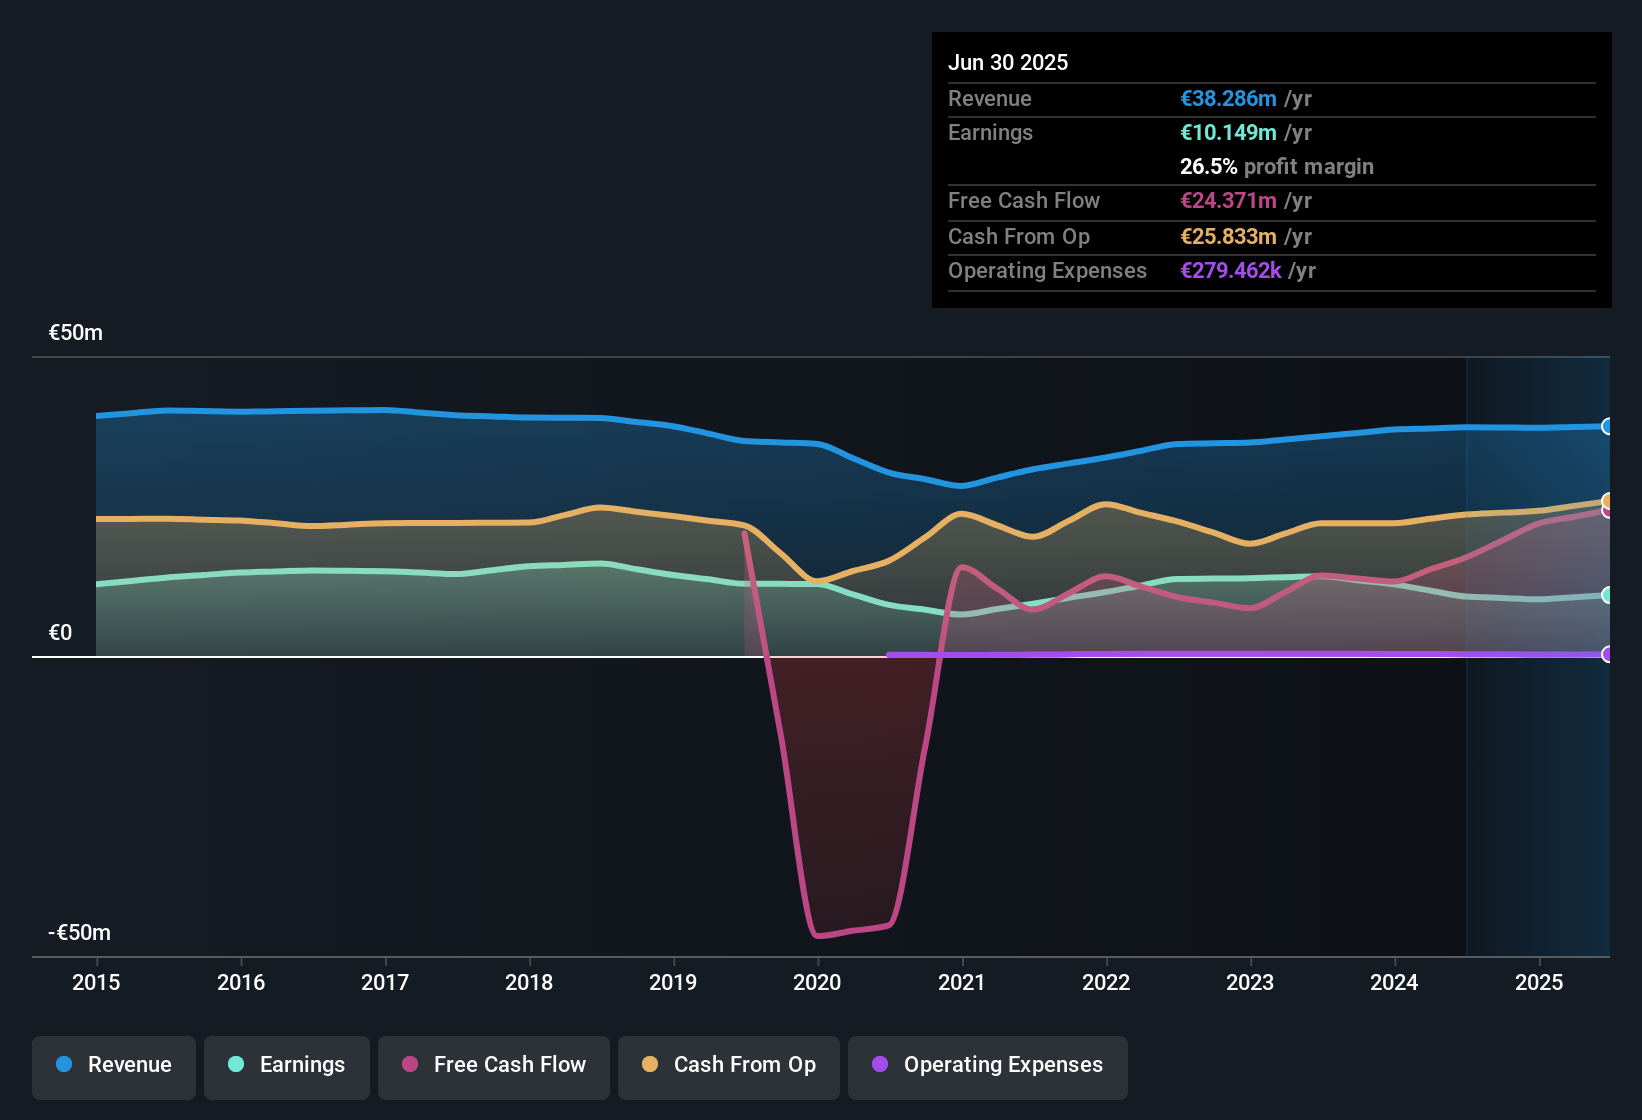
Task: Click the €10.149m Earnings value link
Action: pos(1228,132)
